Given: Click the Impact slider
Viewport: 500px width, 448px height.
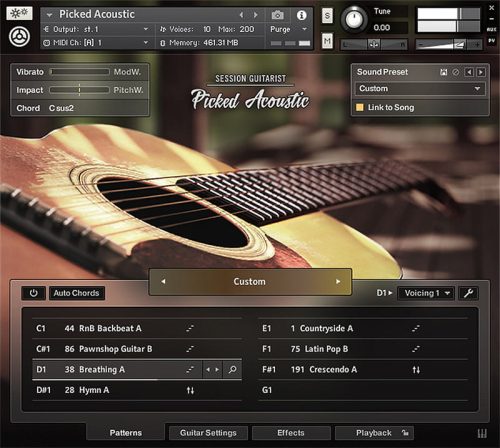Looking at the screenshot, I should tap(80, 90).
